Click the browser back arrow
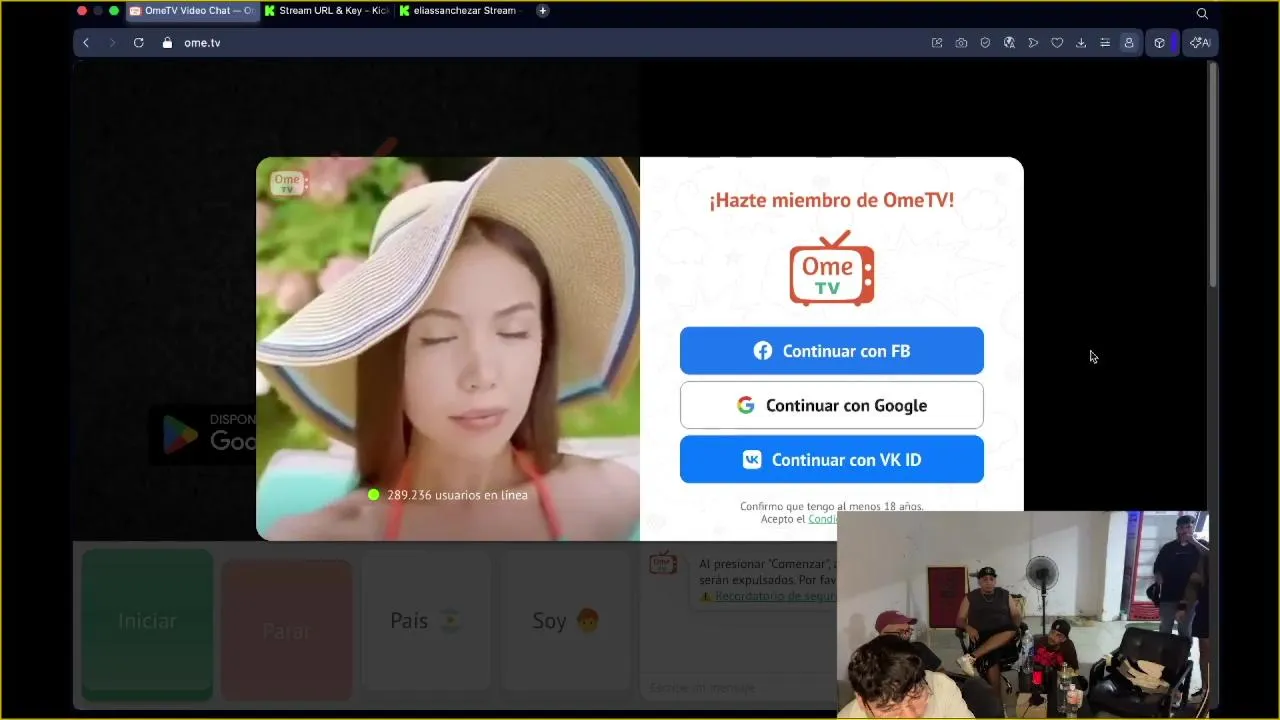Viewport: 1280px width, 720px height. click(x=86, y=43)
